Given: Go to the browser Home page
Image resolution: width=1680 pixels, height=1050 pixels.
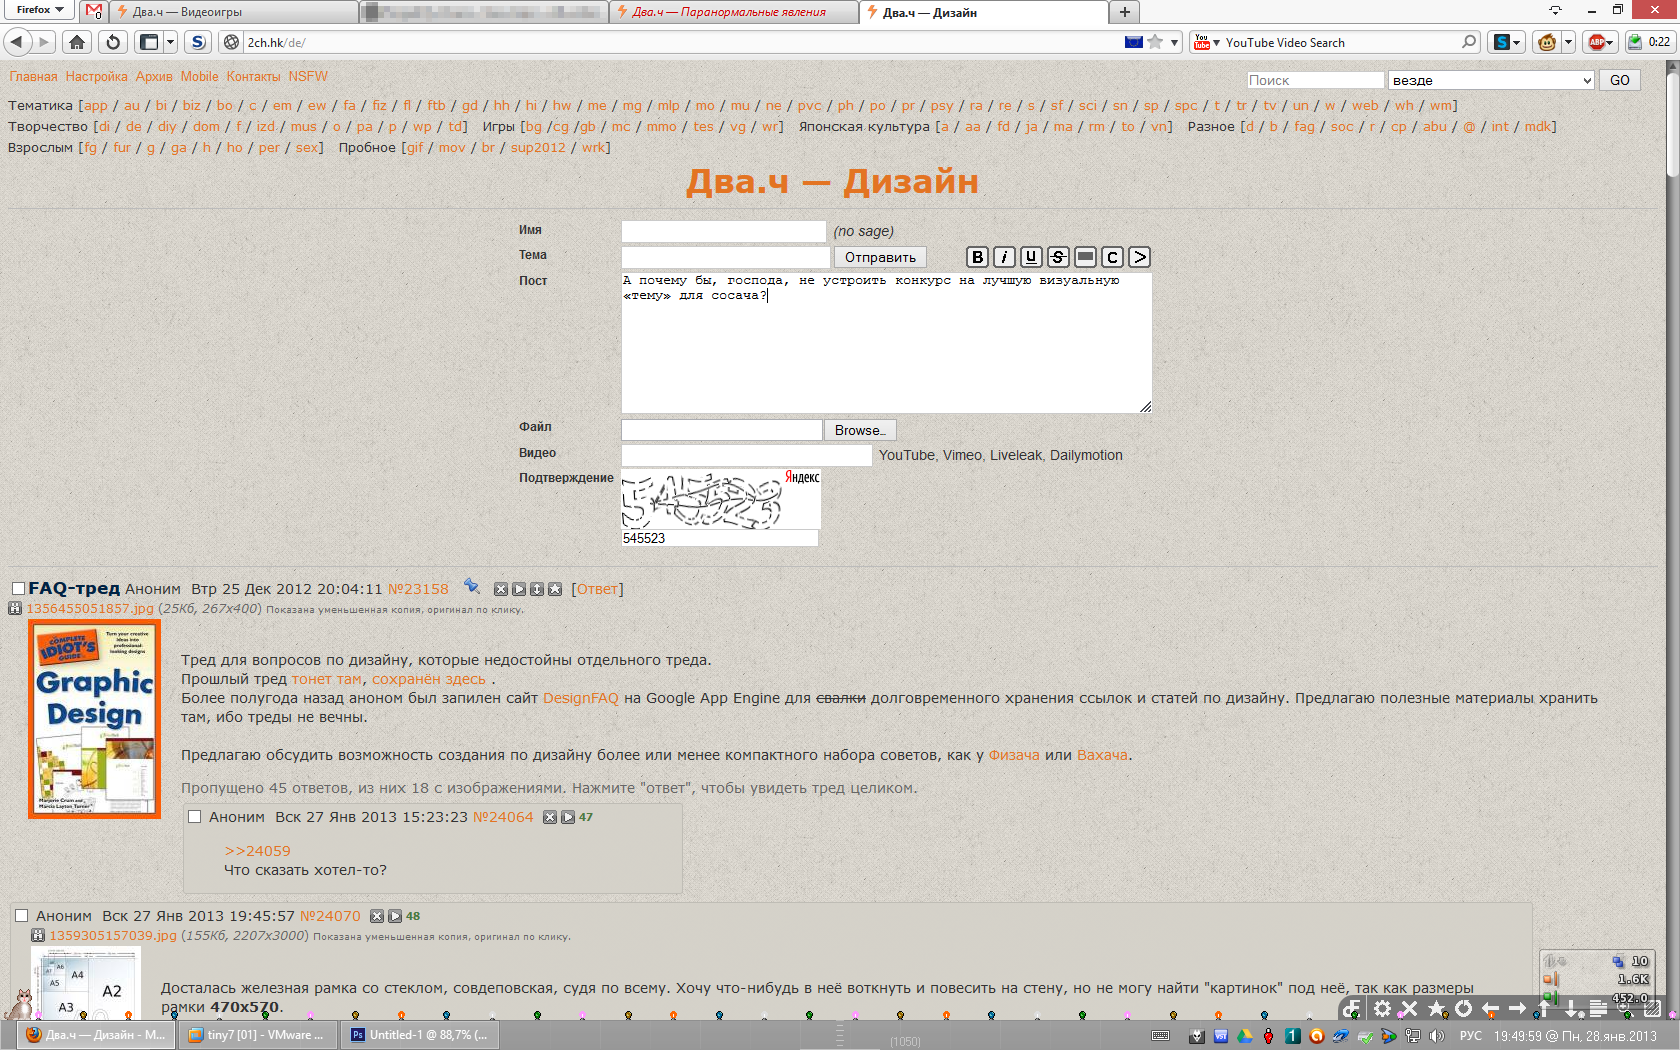Looking at the screenshot, I should (x=77, y=42).
